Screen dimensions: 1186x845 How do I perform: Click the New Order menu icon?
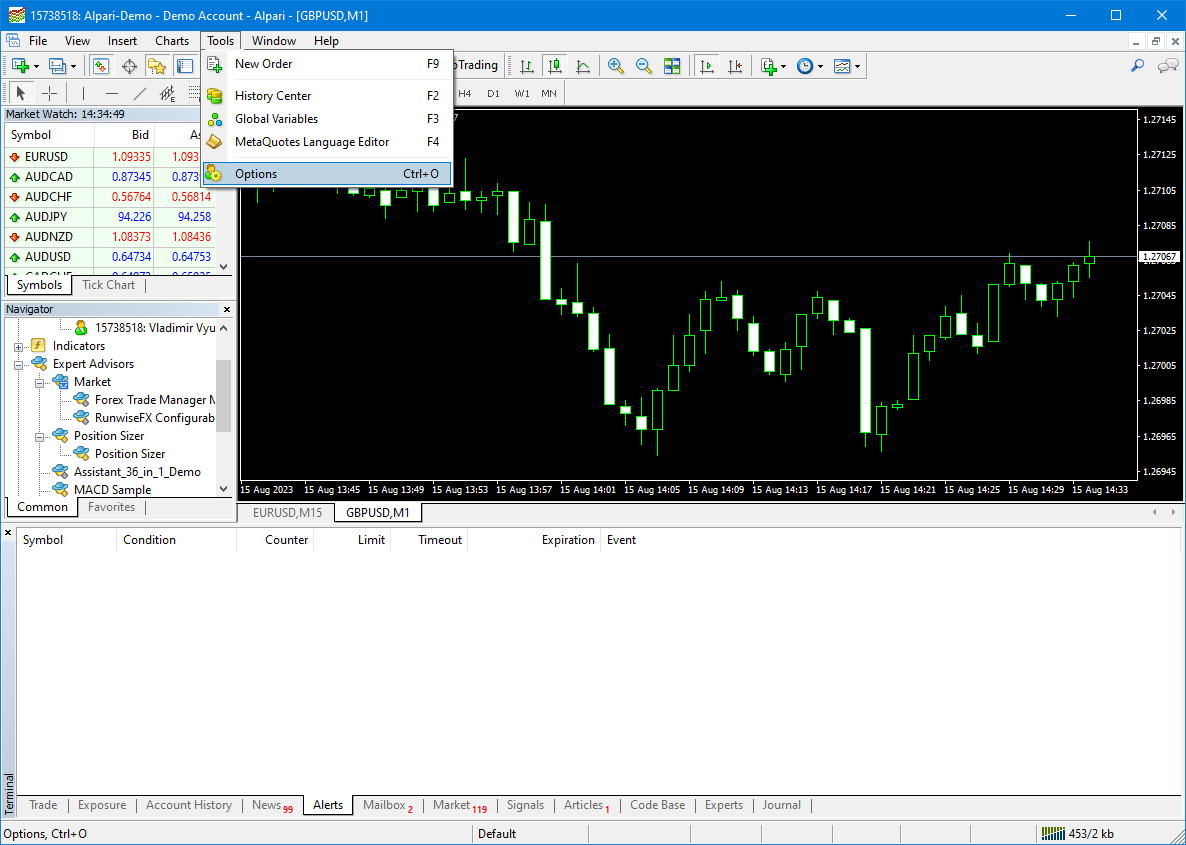216,64
